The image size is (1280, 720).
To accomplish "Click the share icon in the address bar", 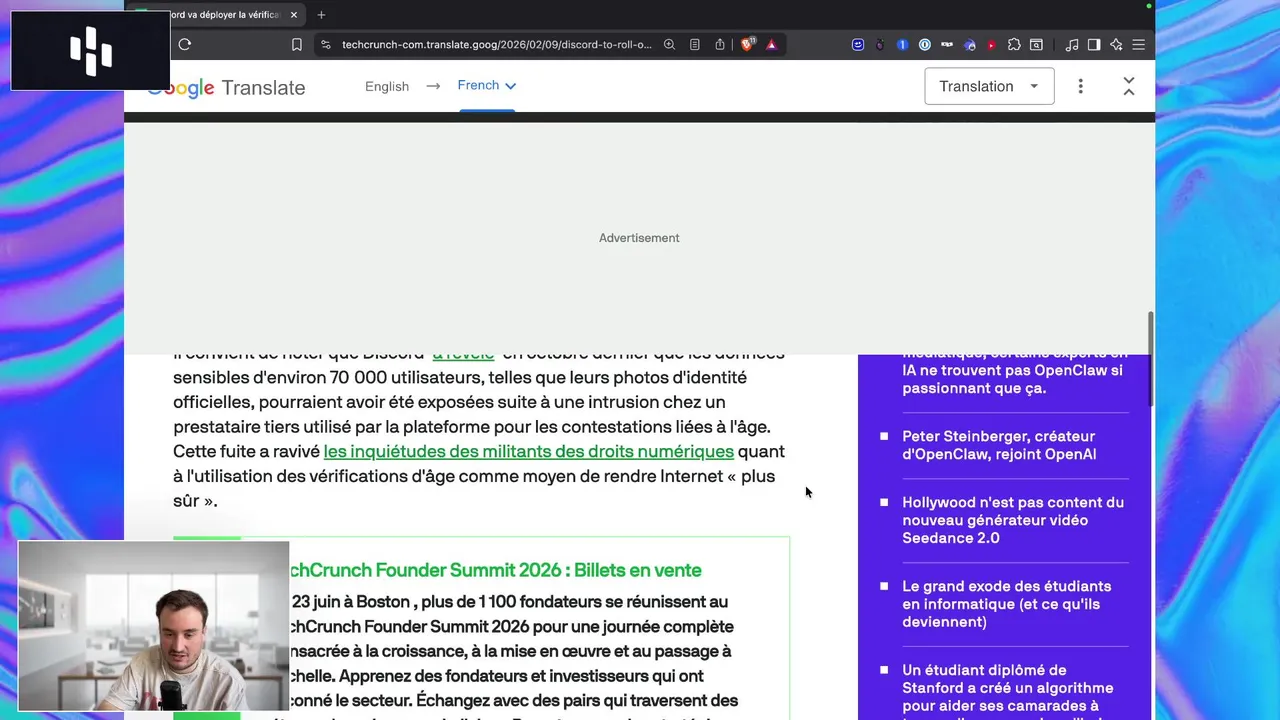I will [720, 44].
